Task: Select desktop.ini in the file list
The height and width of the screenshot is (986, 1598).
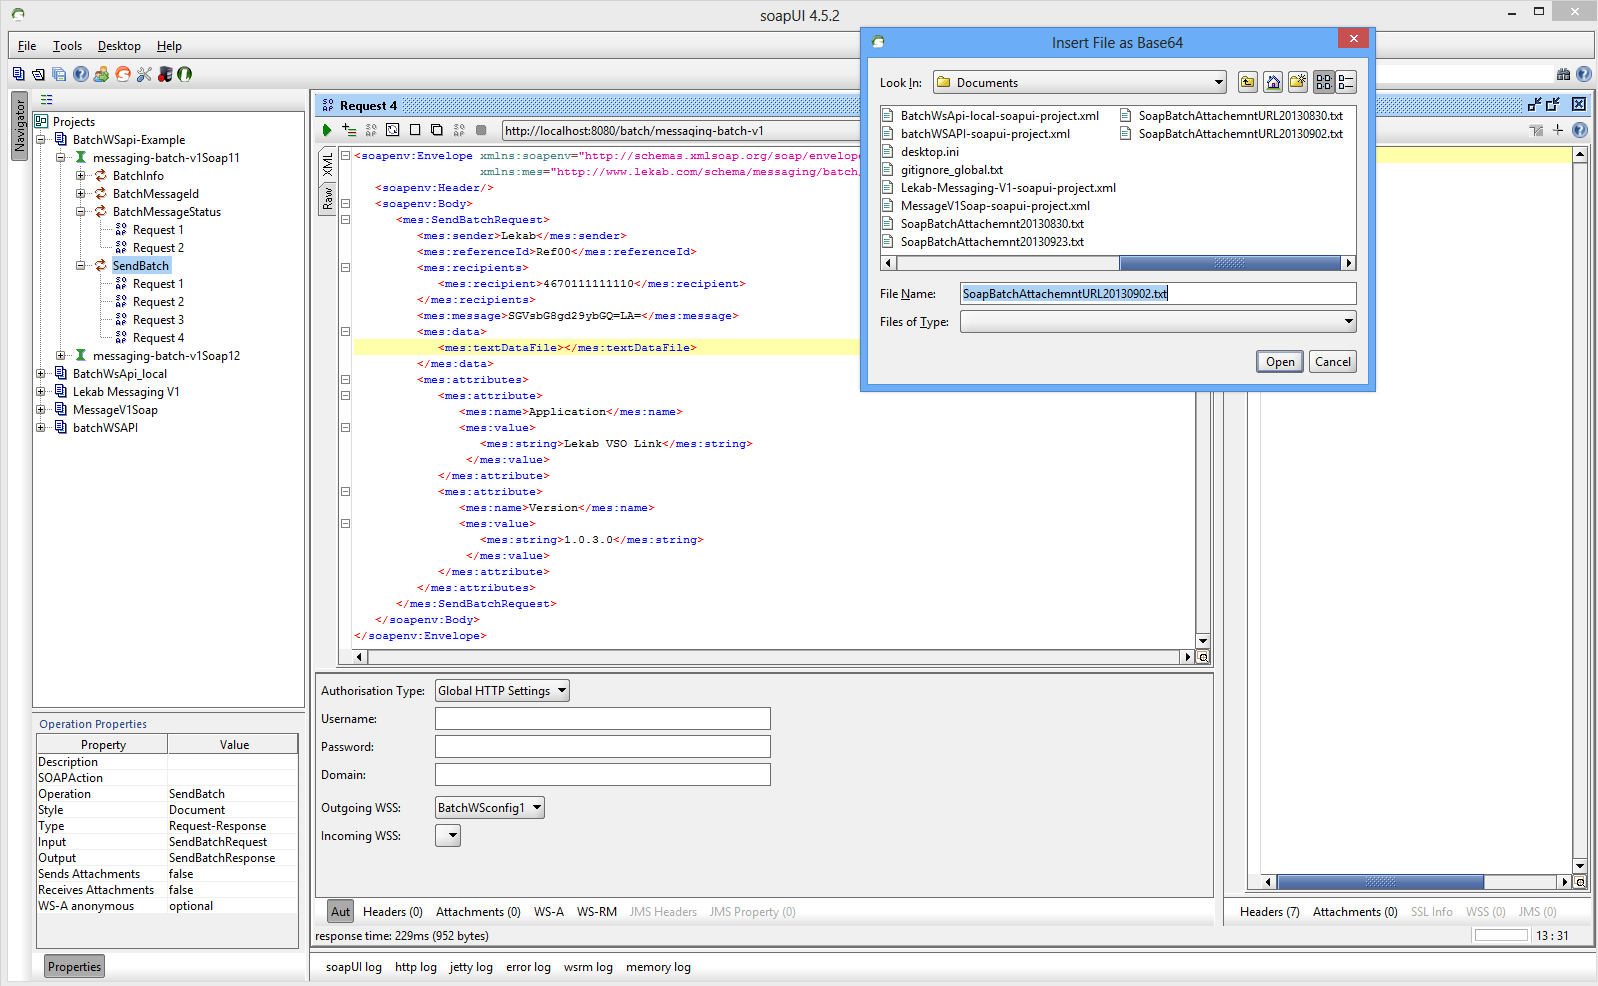Action: click(920, 152)
